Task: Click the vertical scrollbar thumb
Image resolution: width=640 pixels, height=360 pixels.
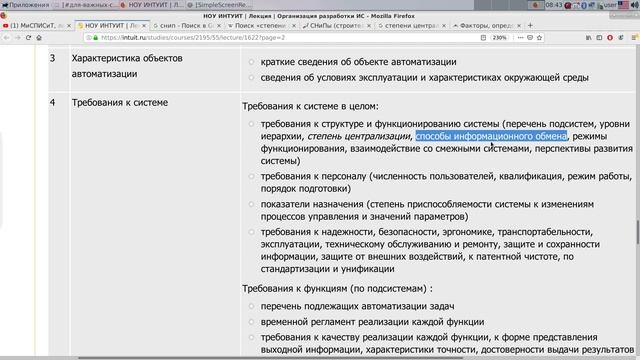Action: click(637, 232)
